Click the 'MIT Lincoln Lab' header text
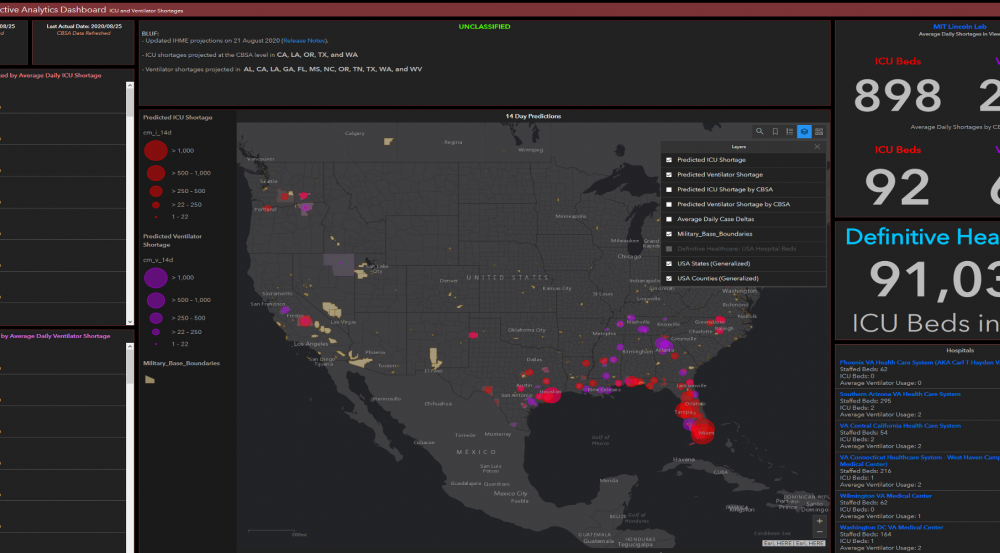Screen dimensions: 1000x553 point(960,27)
